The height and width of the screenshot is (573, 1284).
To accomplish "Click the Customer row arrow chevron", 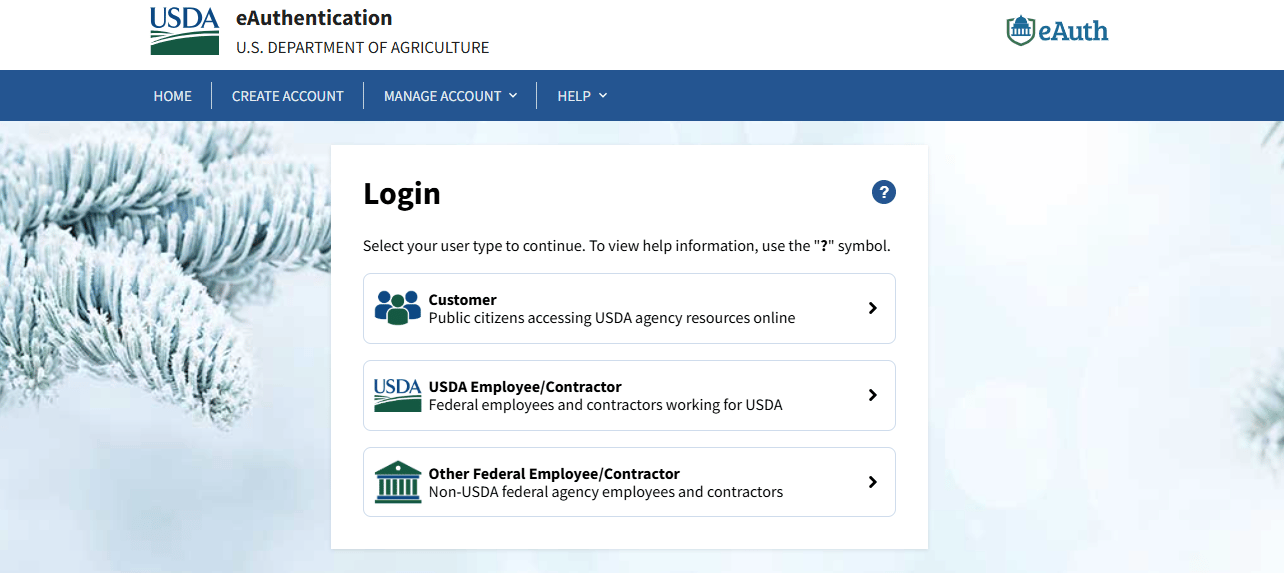I will tap(873, 308).
